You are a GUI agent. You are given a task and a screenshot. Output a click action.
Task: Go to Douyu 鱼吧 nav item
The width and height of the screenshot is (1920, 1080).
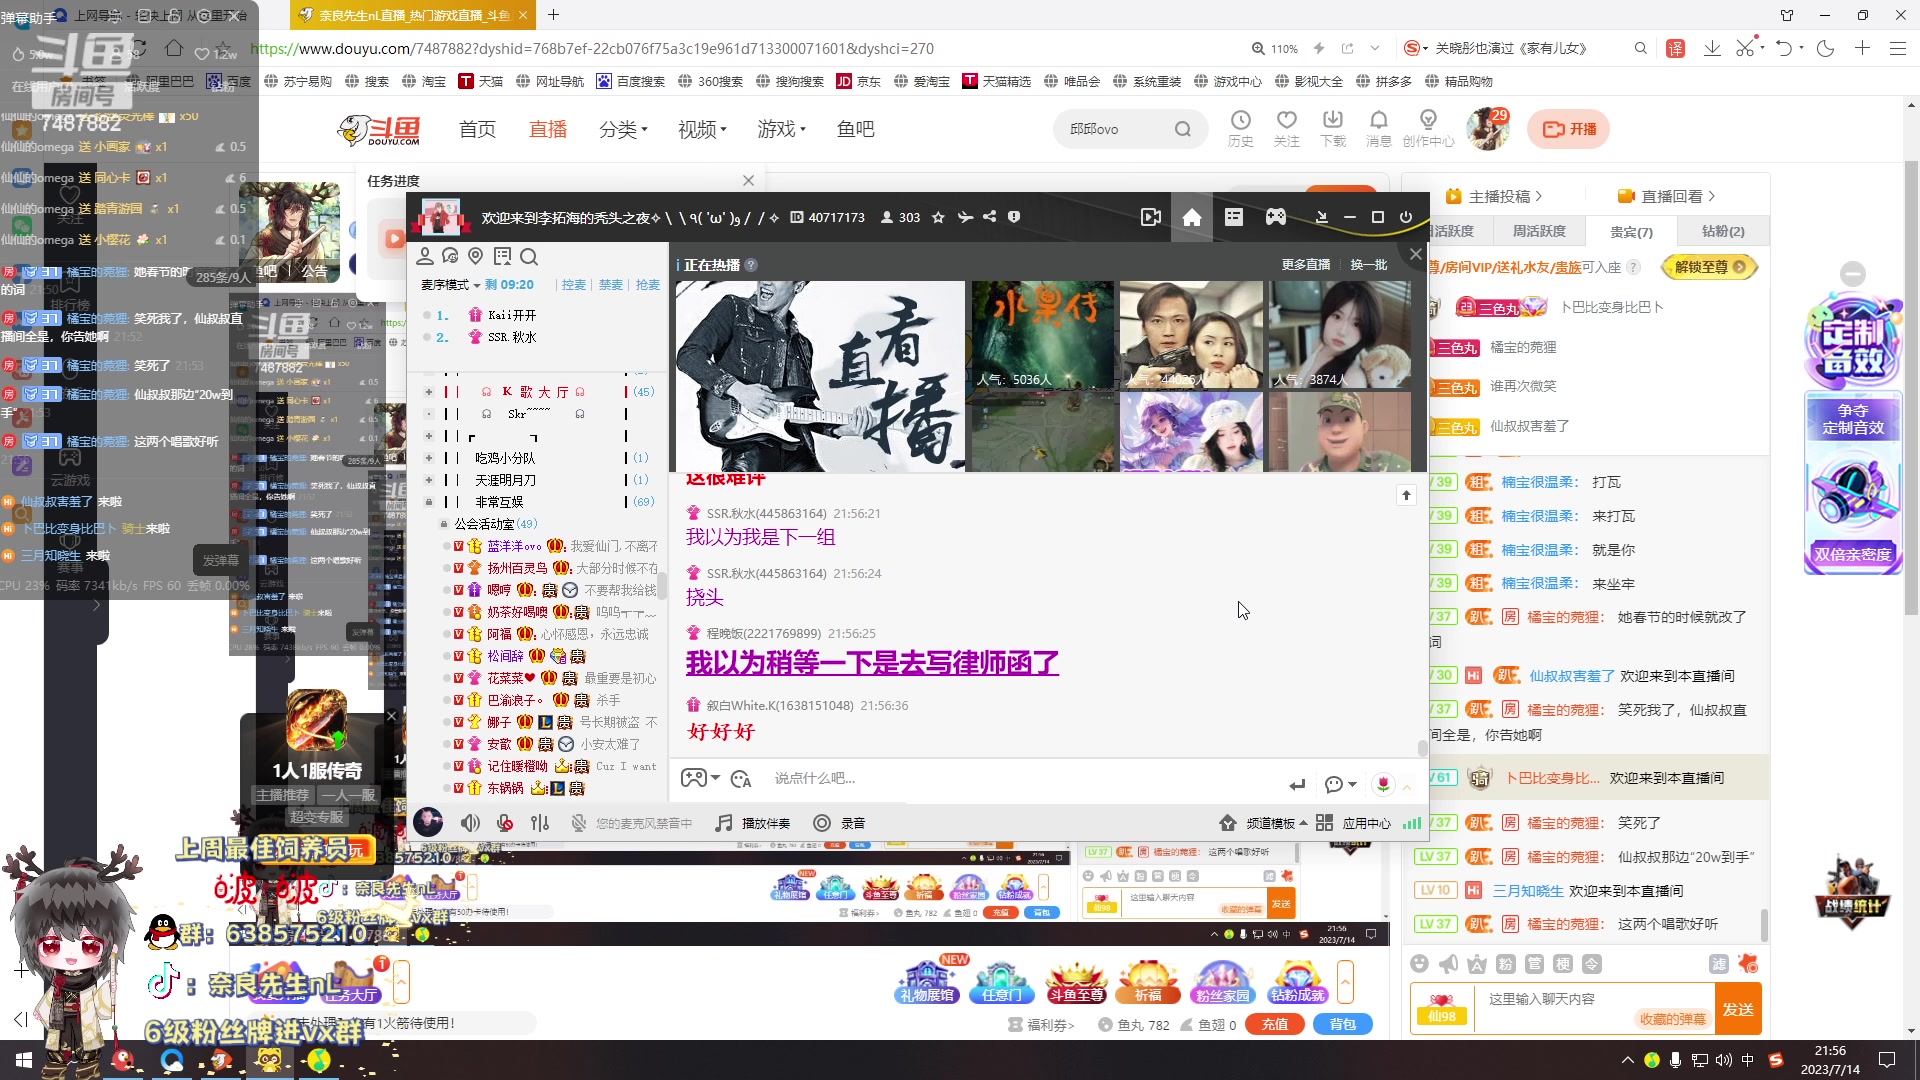pos(855,130)
